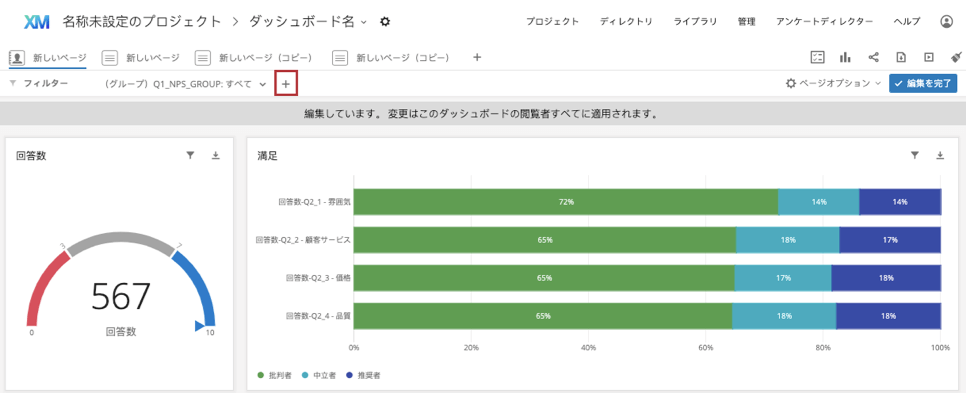966x393 pixels.
Task: Toggle the 中立者 legend item
Action: (x=318, y=375)
